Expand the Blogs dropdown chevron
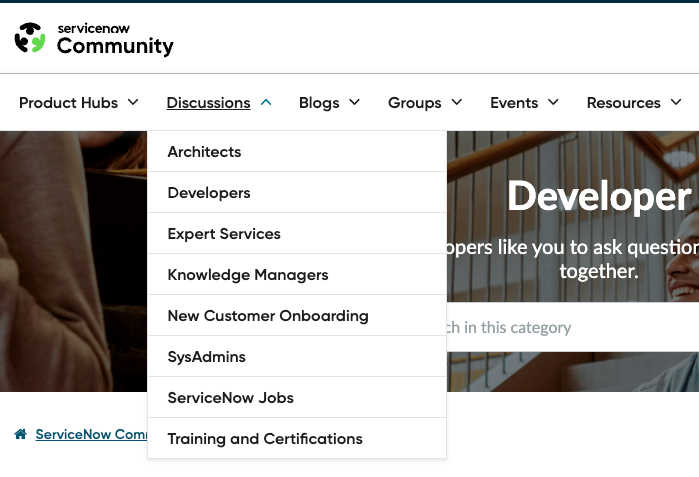Image resolution: width=699 pixels, height=477 pixels. coord(354,102)
